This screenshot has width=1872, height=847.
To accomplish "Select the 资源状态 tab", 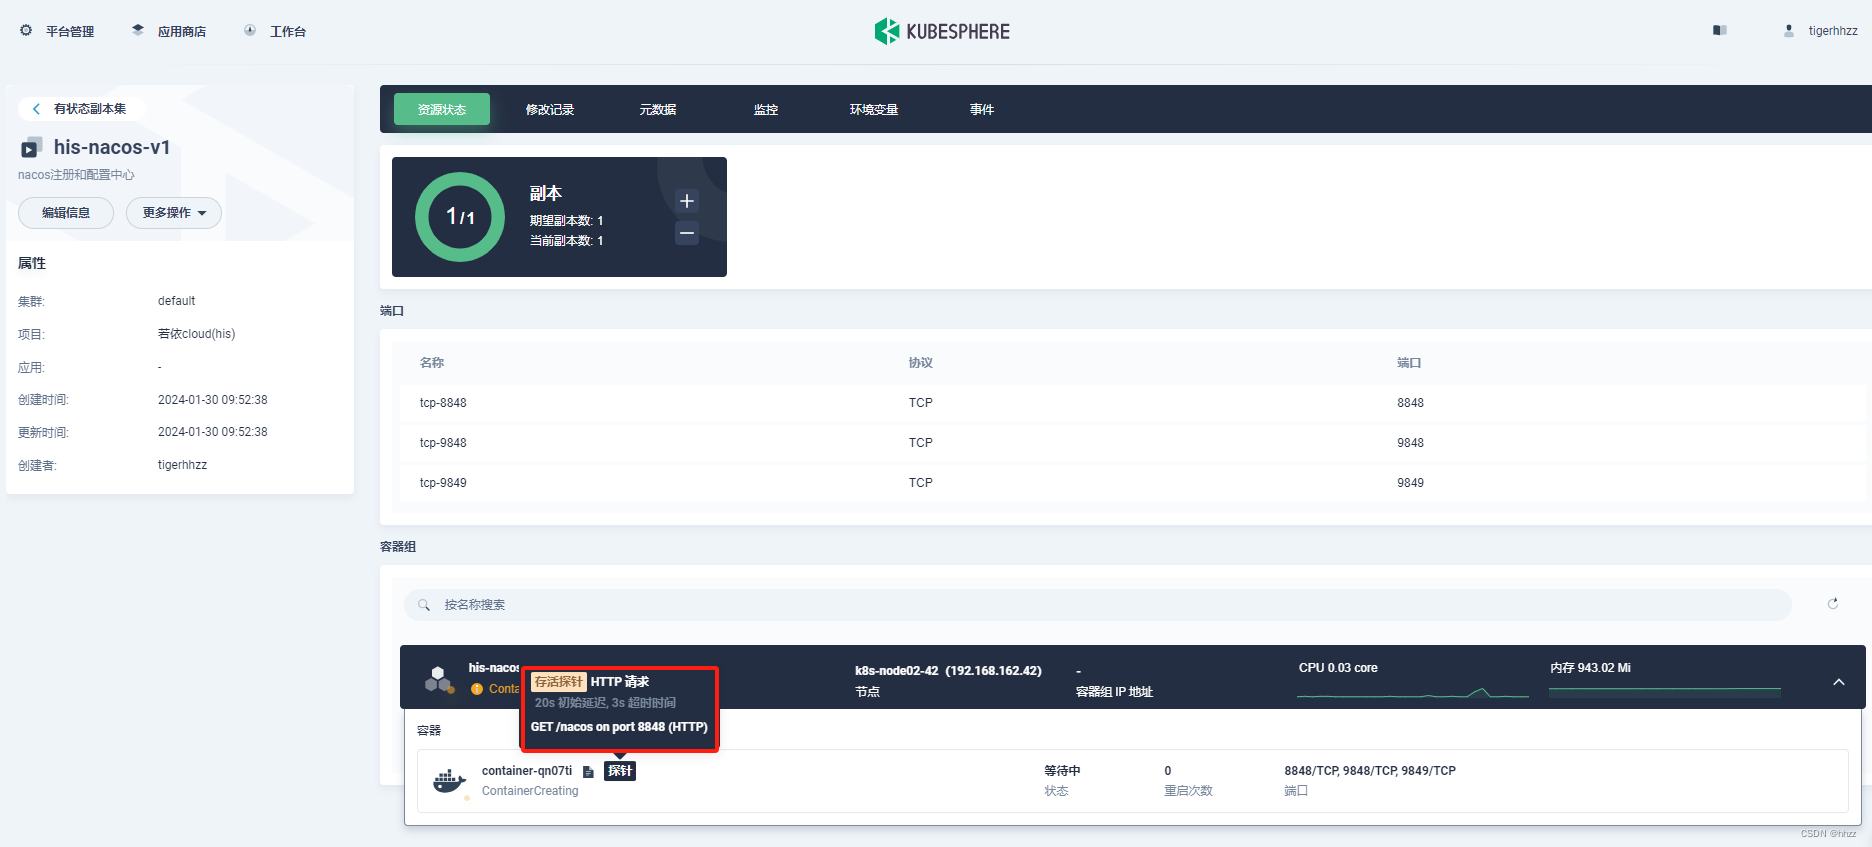I will 442,109.
